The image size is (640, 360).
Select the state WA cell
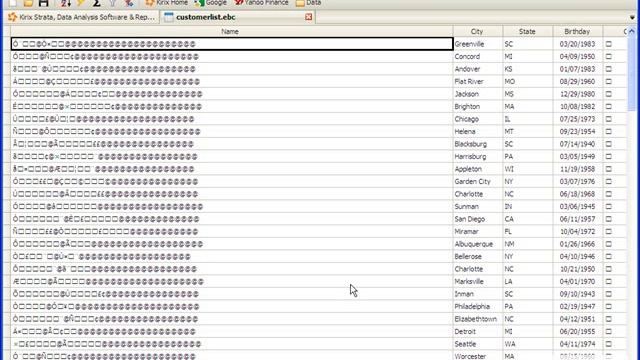point(528,344)
